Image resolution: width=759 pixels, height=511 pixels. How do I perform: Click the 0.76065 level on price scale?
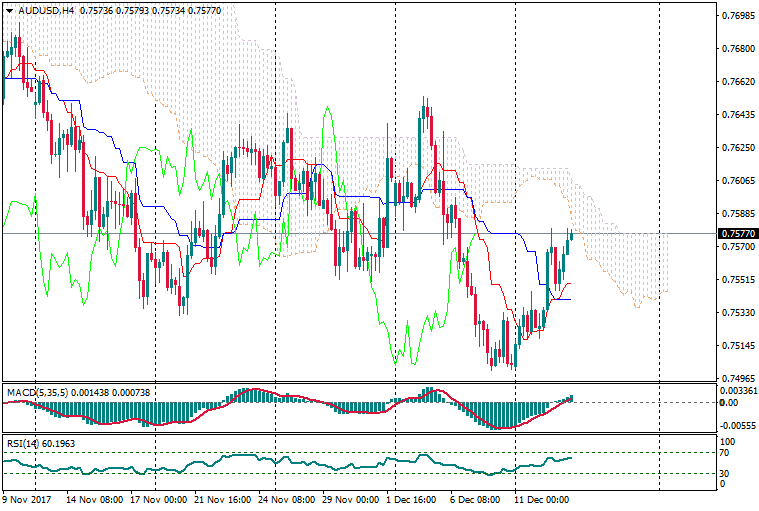(736, 181)
